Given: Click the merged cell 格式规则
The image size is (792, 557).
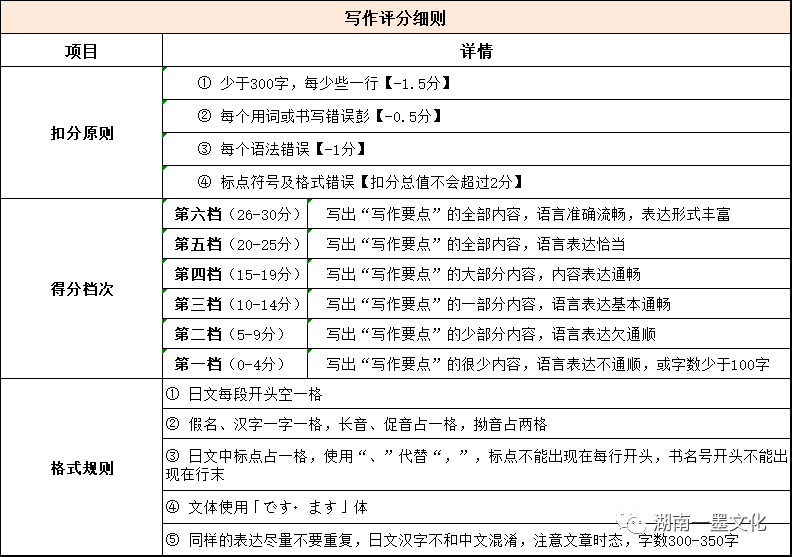Looking at the screenshot, I should click(81, 468).
